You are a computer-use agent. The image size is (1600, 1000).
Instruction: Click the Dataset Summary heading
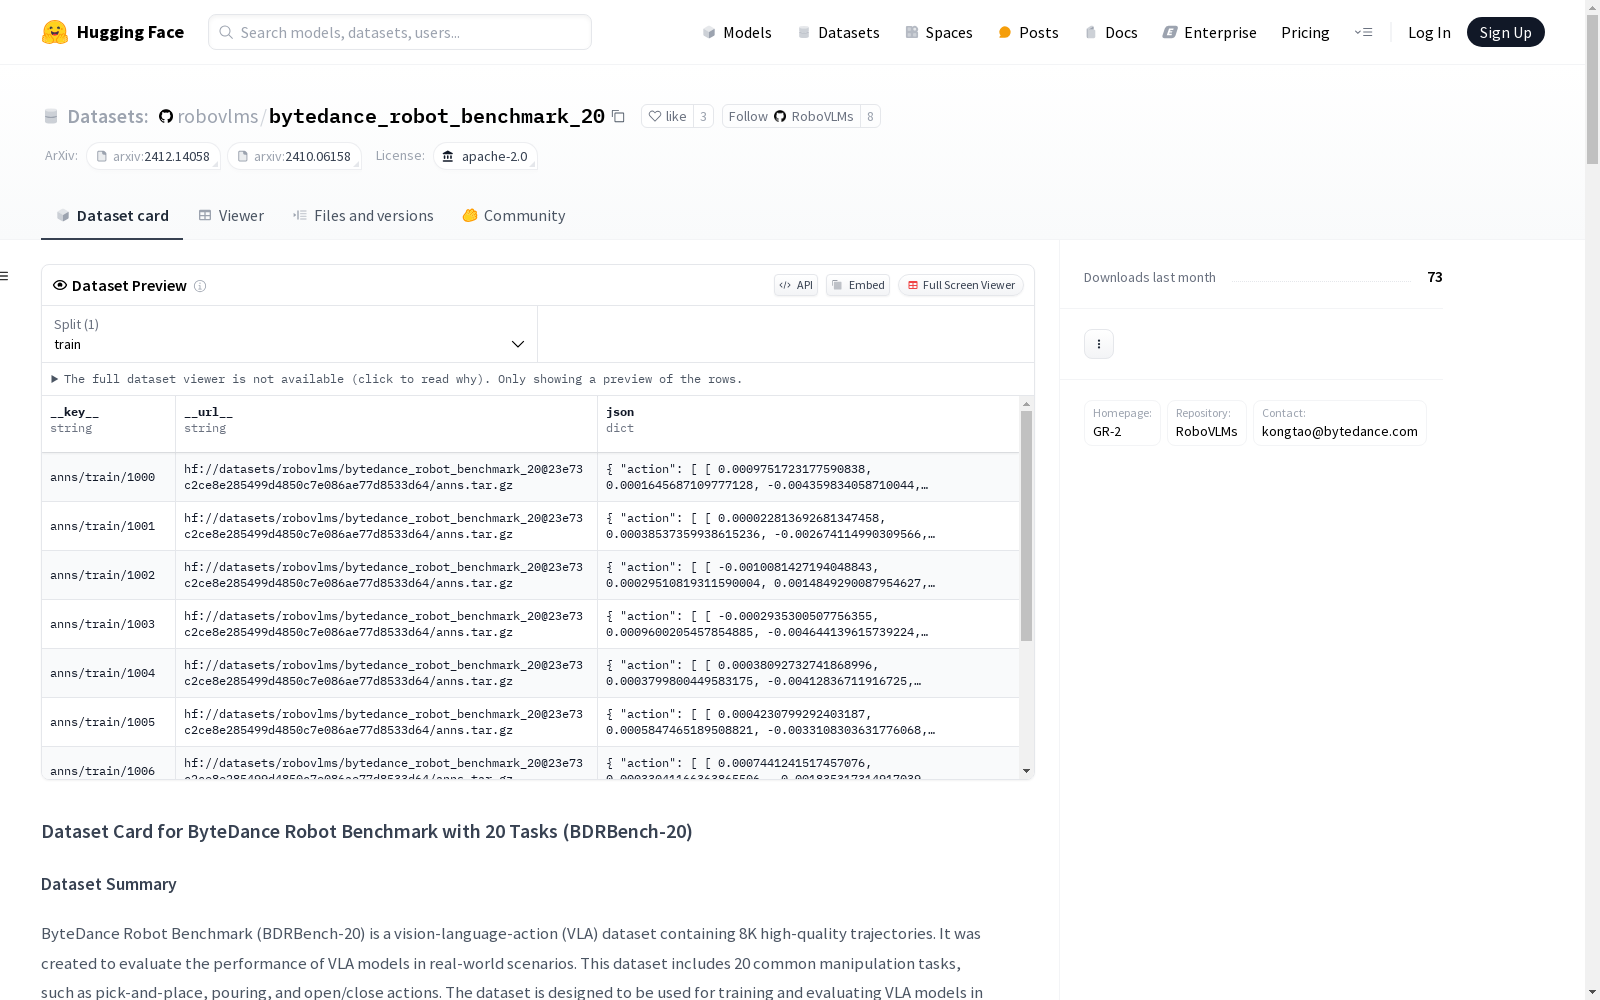(x=109, y=884)
